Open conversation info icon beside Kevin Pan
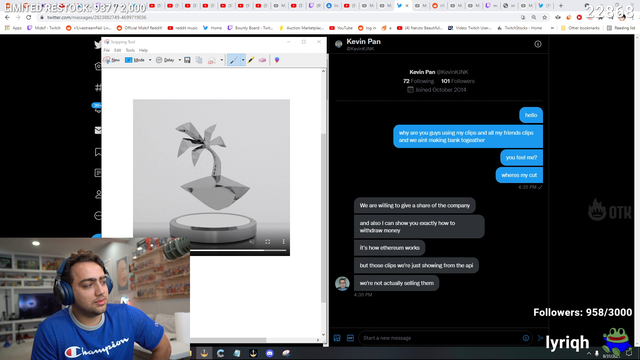The height and width of the screenshot is (360, 640). tap(538, 44)
